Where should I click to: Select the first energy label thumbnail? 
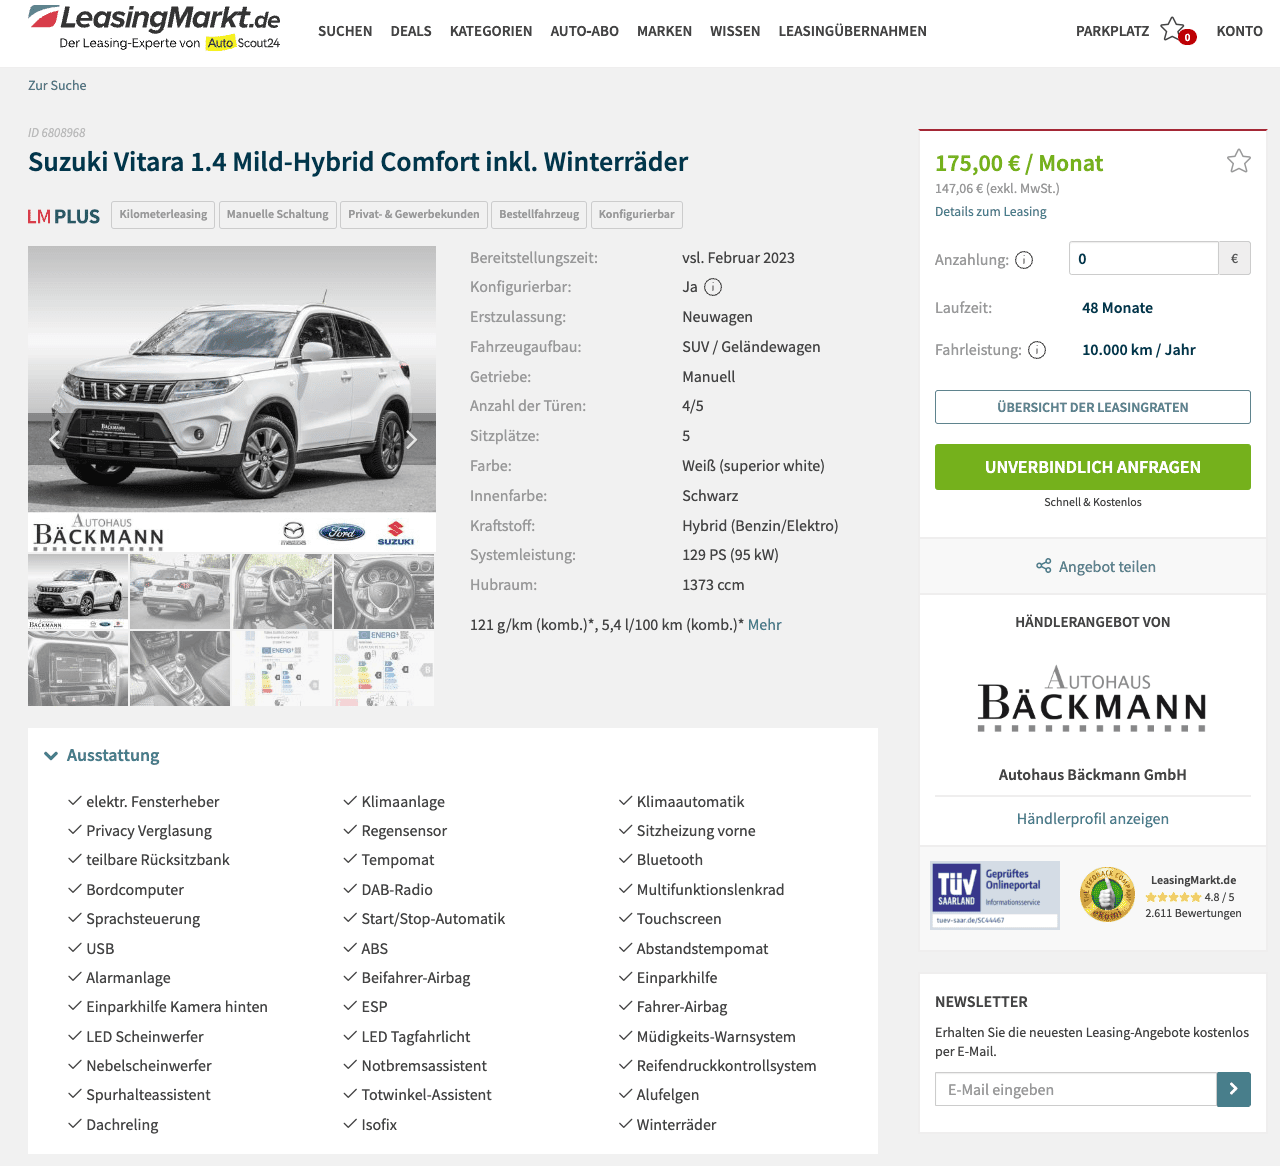[x=282, y=668]
